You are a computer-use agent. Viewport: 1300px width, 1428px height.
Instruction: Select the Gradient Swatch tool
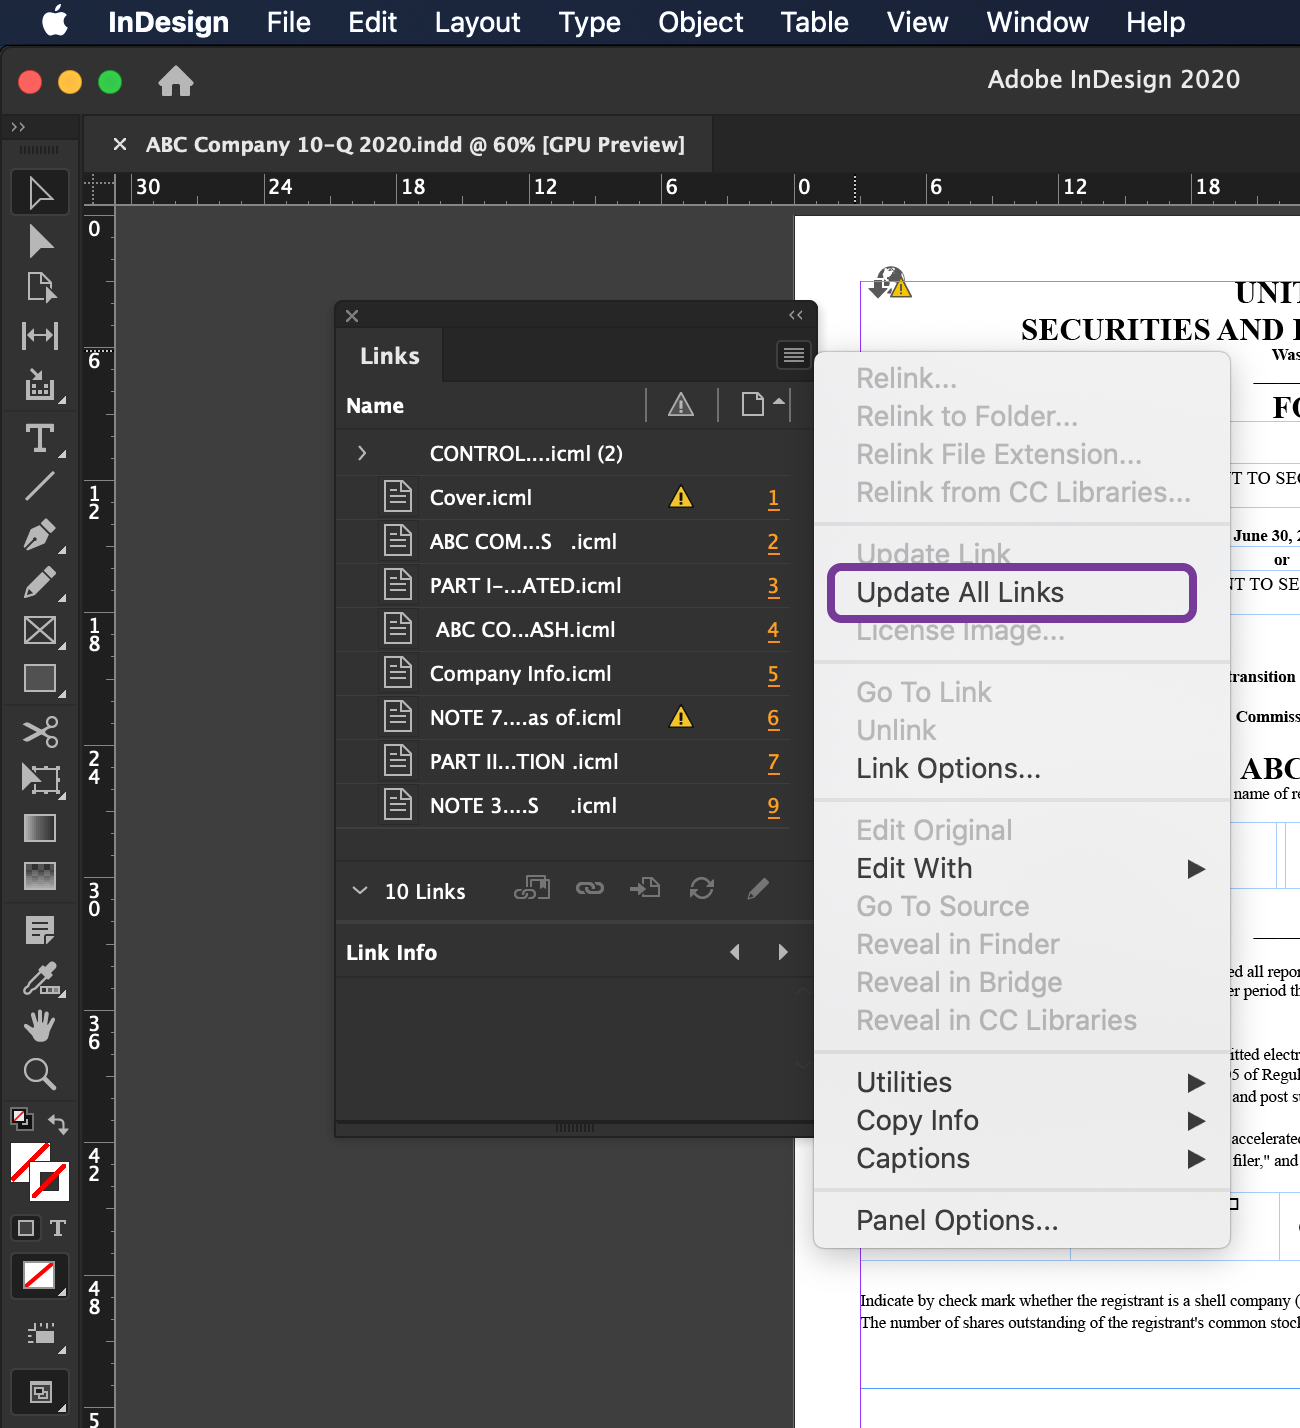40,827
